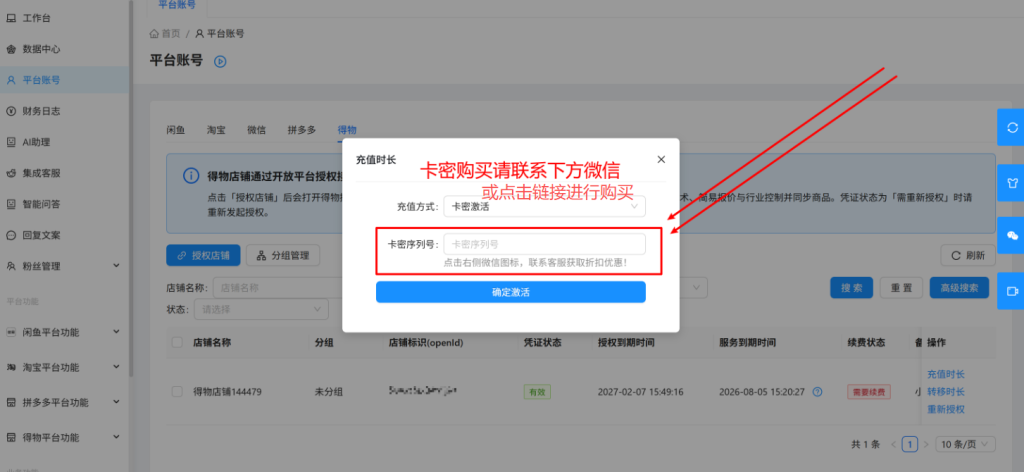
Task: Click the floating WeChat icon button
Action: tap(1012, 236)
